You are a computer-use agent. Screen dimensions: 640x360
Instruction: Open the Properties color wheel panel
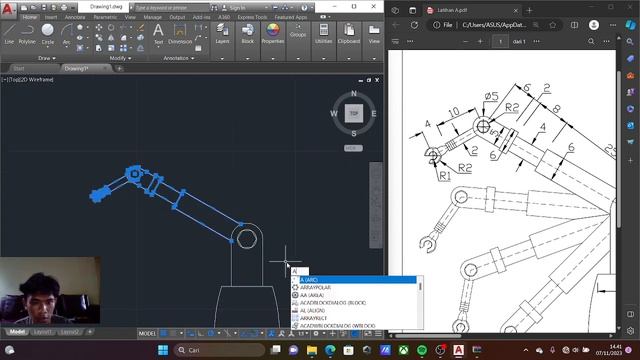click(x=273, y=34)
